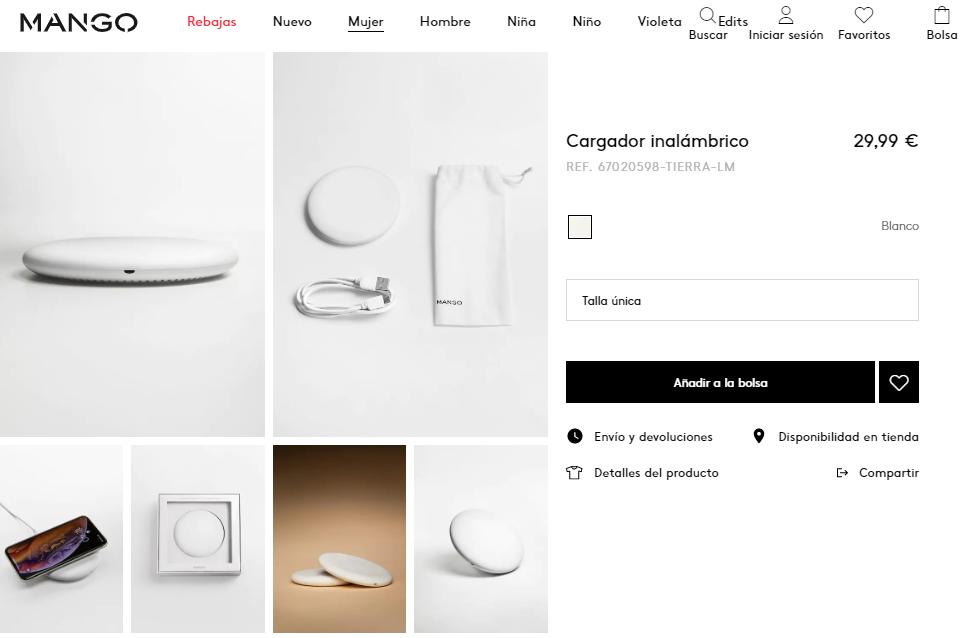964x638 pixels.
Task: Select the Blanco color swatch
Action: click(x=580, y=227)
